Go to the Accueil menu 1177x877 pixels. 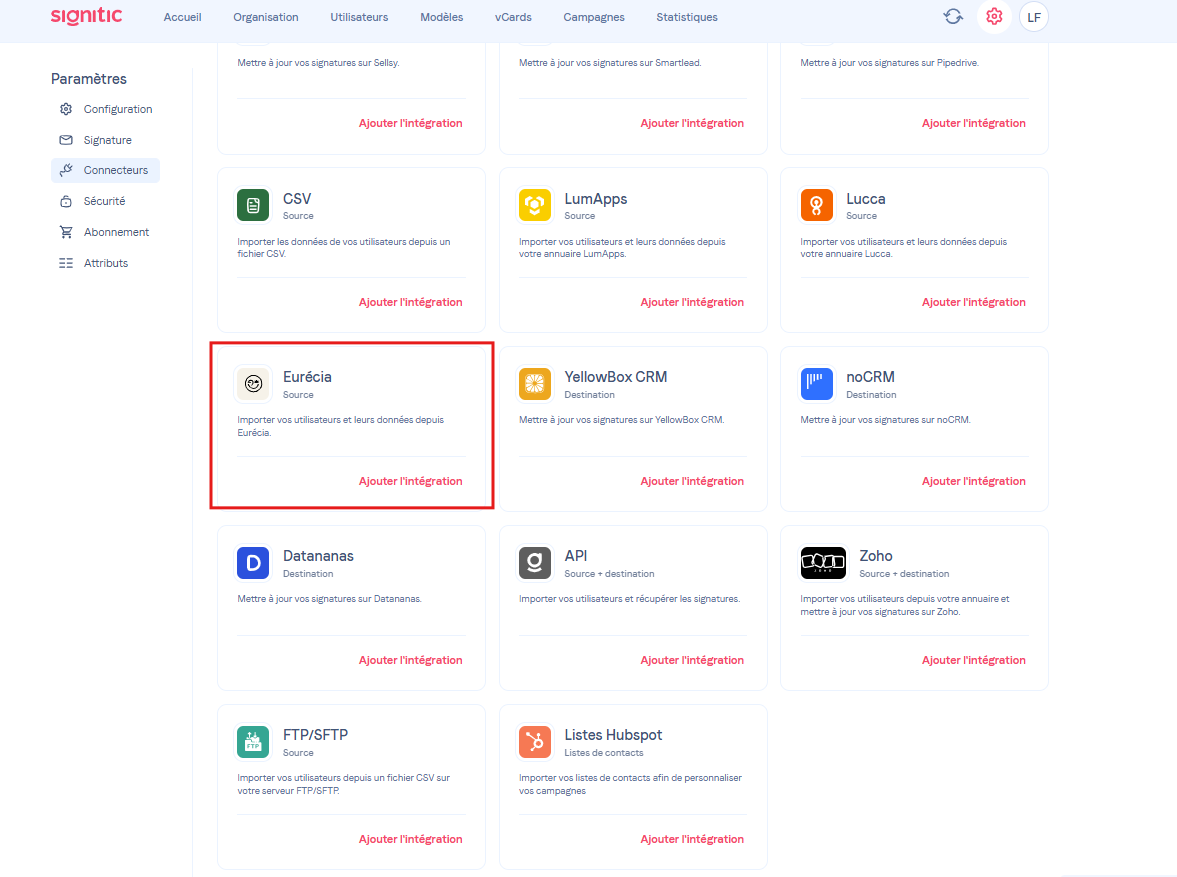click(x=182, y=17)
